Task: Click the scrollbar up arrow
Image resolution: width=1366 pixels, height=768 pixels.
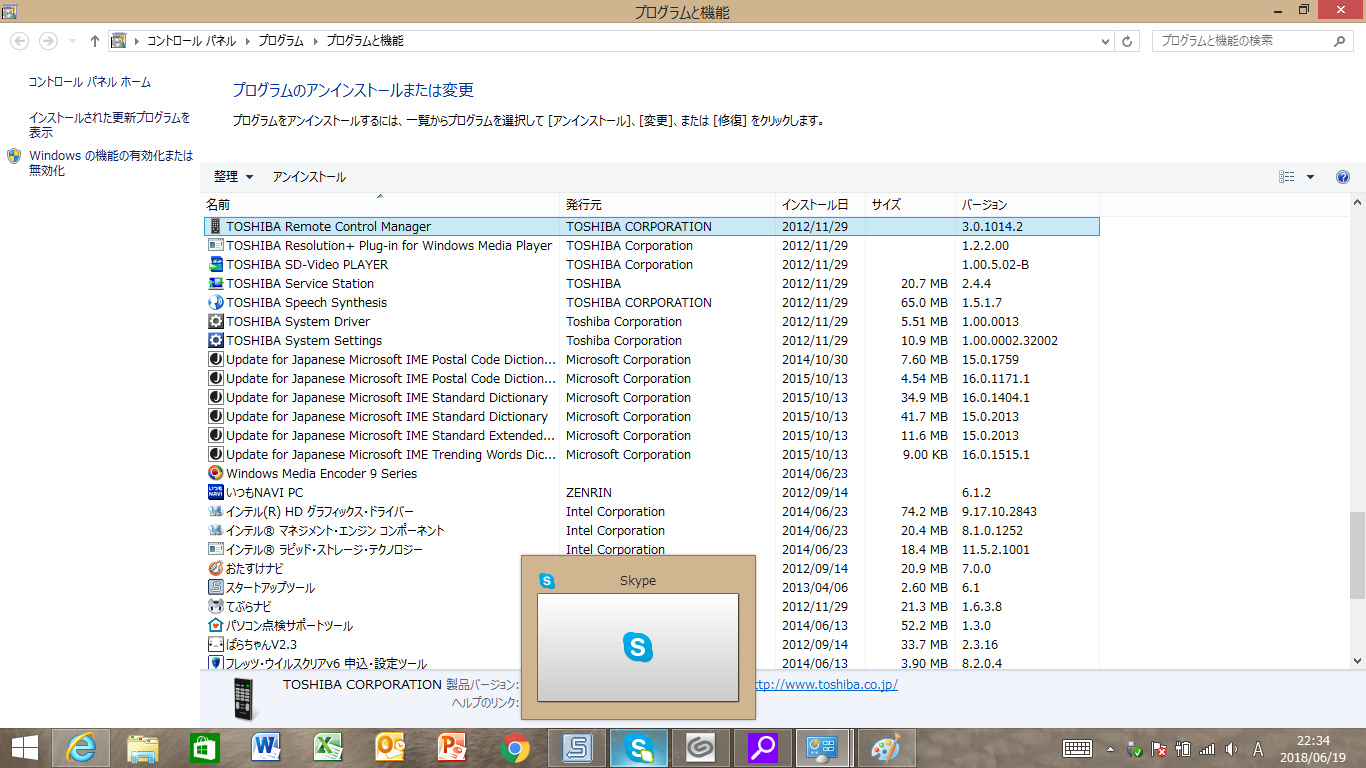Action: [1357, 202]
